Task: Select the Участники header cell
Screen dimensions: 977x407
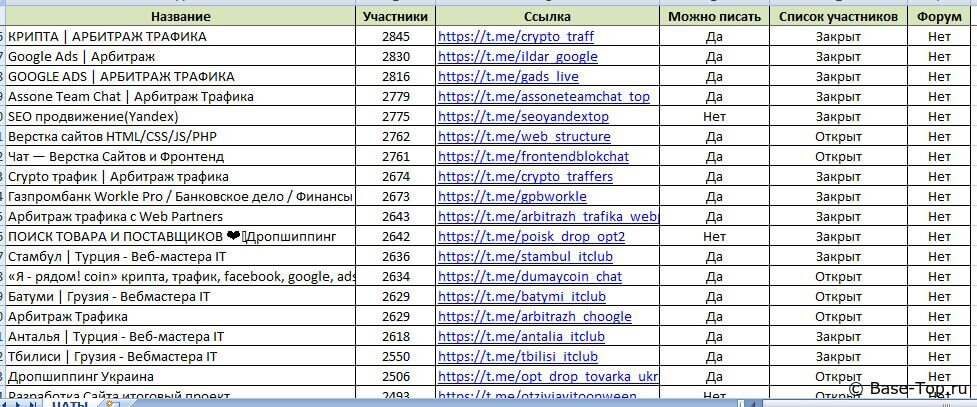Action: pos(395,16)
